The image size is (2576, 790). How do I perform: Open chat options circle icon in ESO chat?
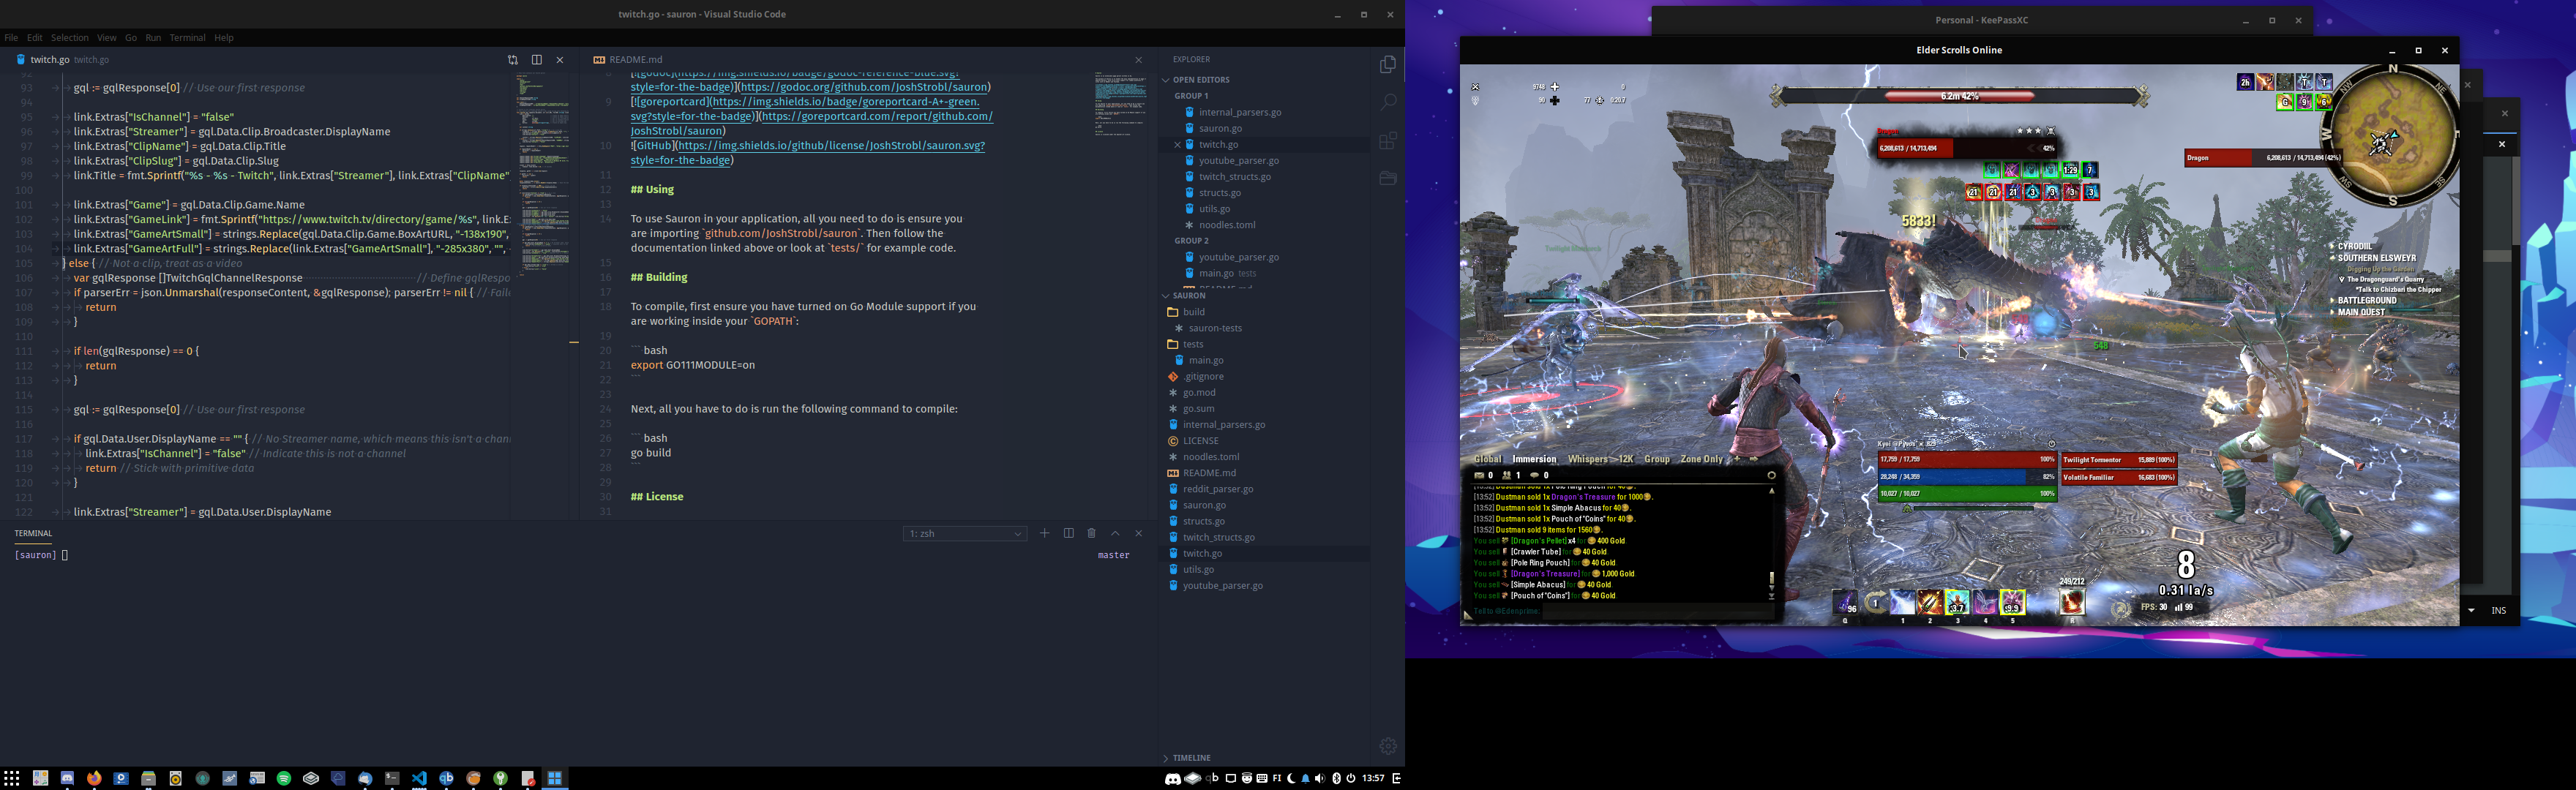[1771, 476]
